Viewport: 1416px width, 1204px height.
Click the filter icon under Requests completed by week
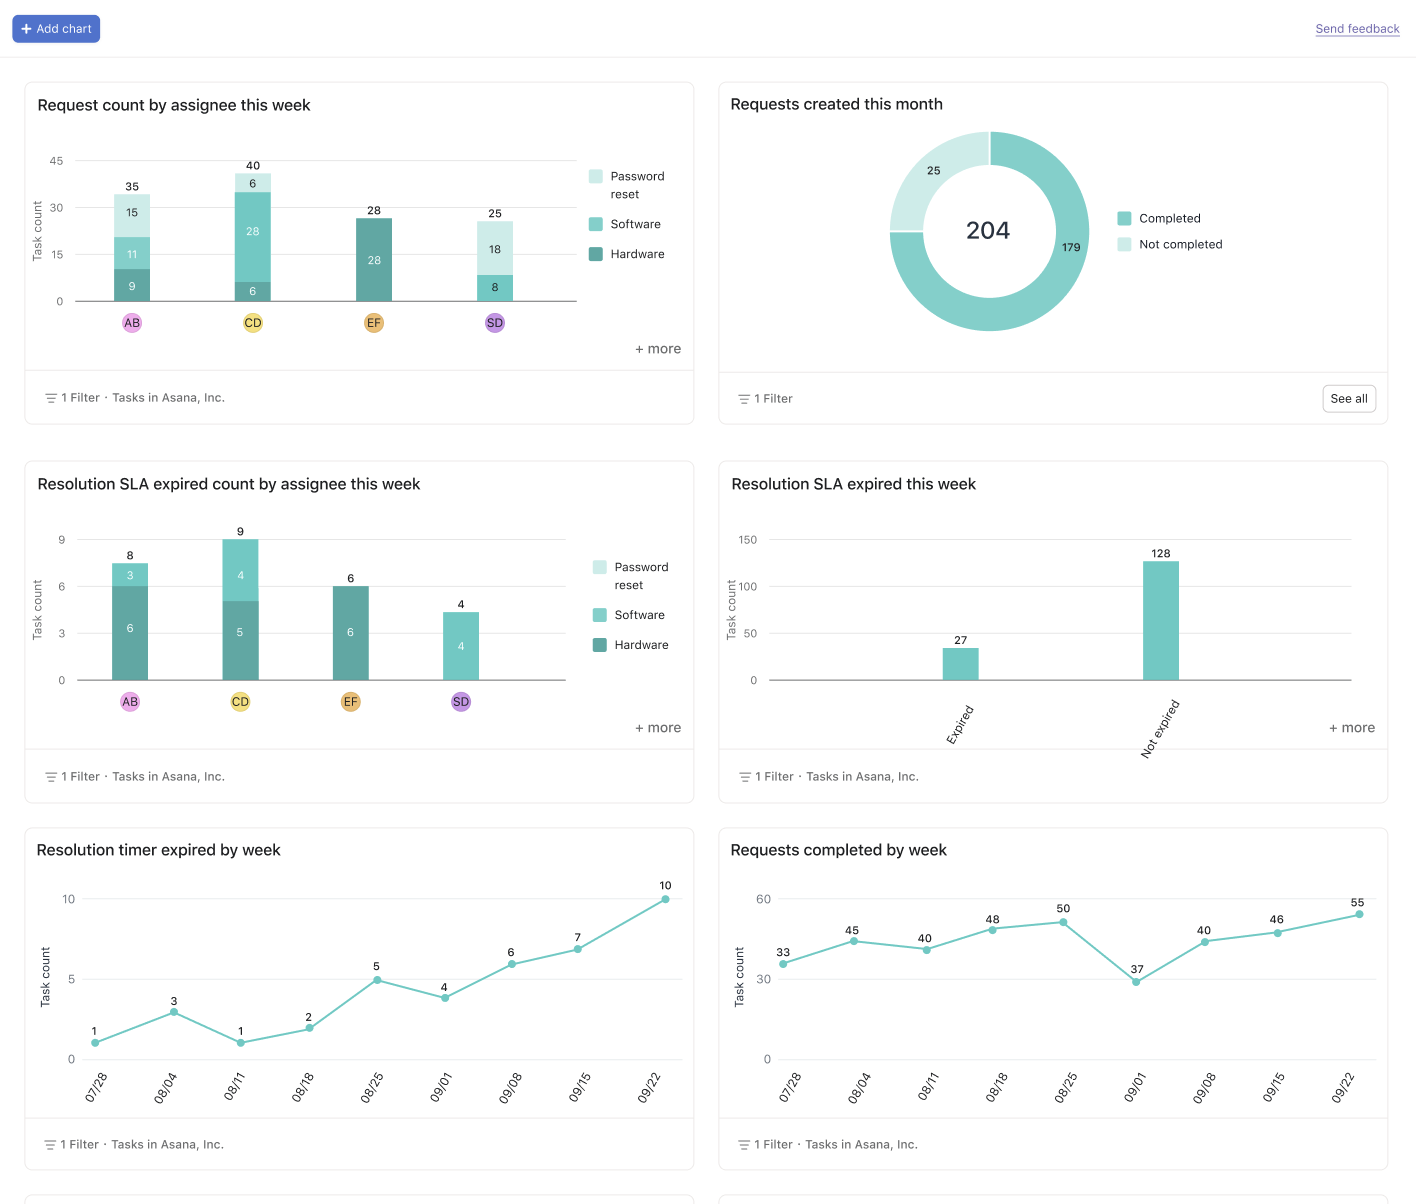point(742,1144)
